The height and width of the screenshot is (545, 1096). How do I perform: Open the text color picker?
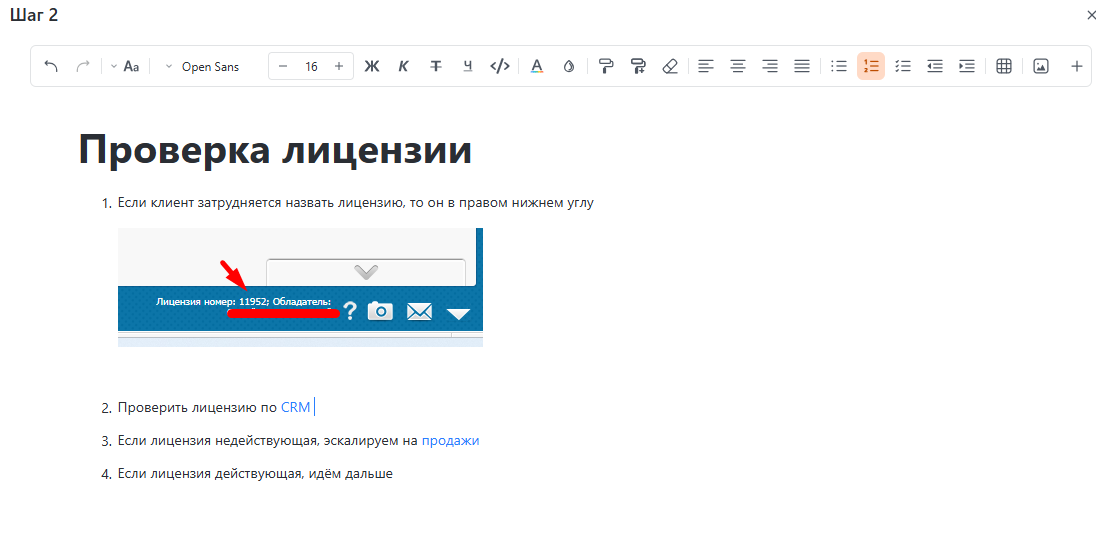(537, 67)
